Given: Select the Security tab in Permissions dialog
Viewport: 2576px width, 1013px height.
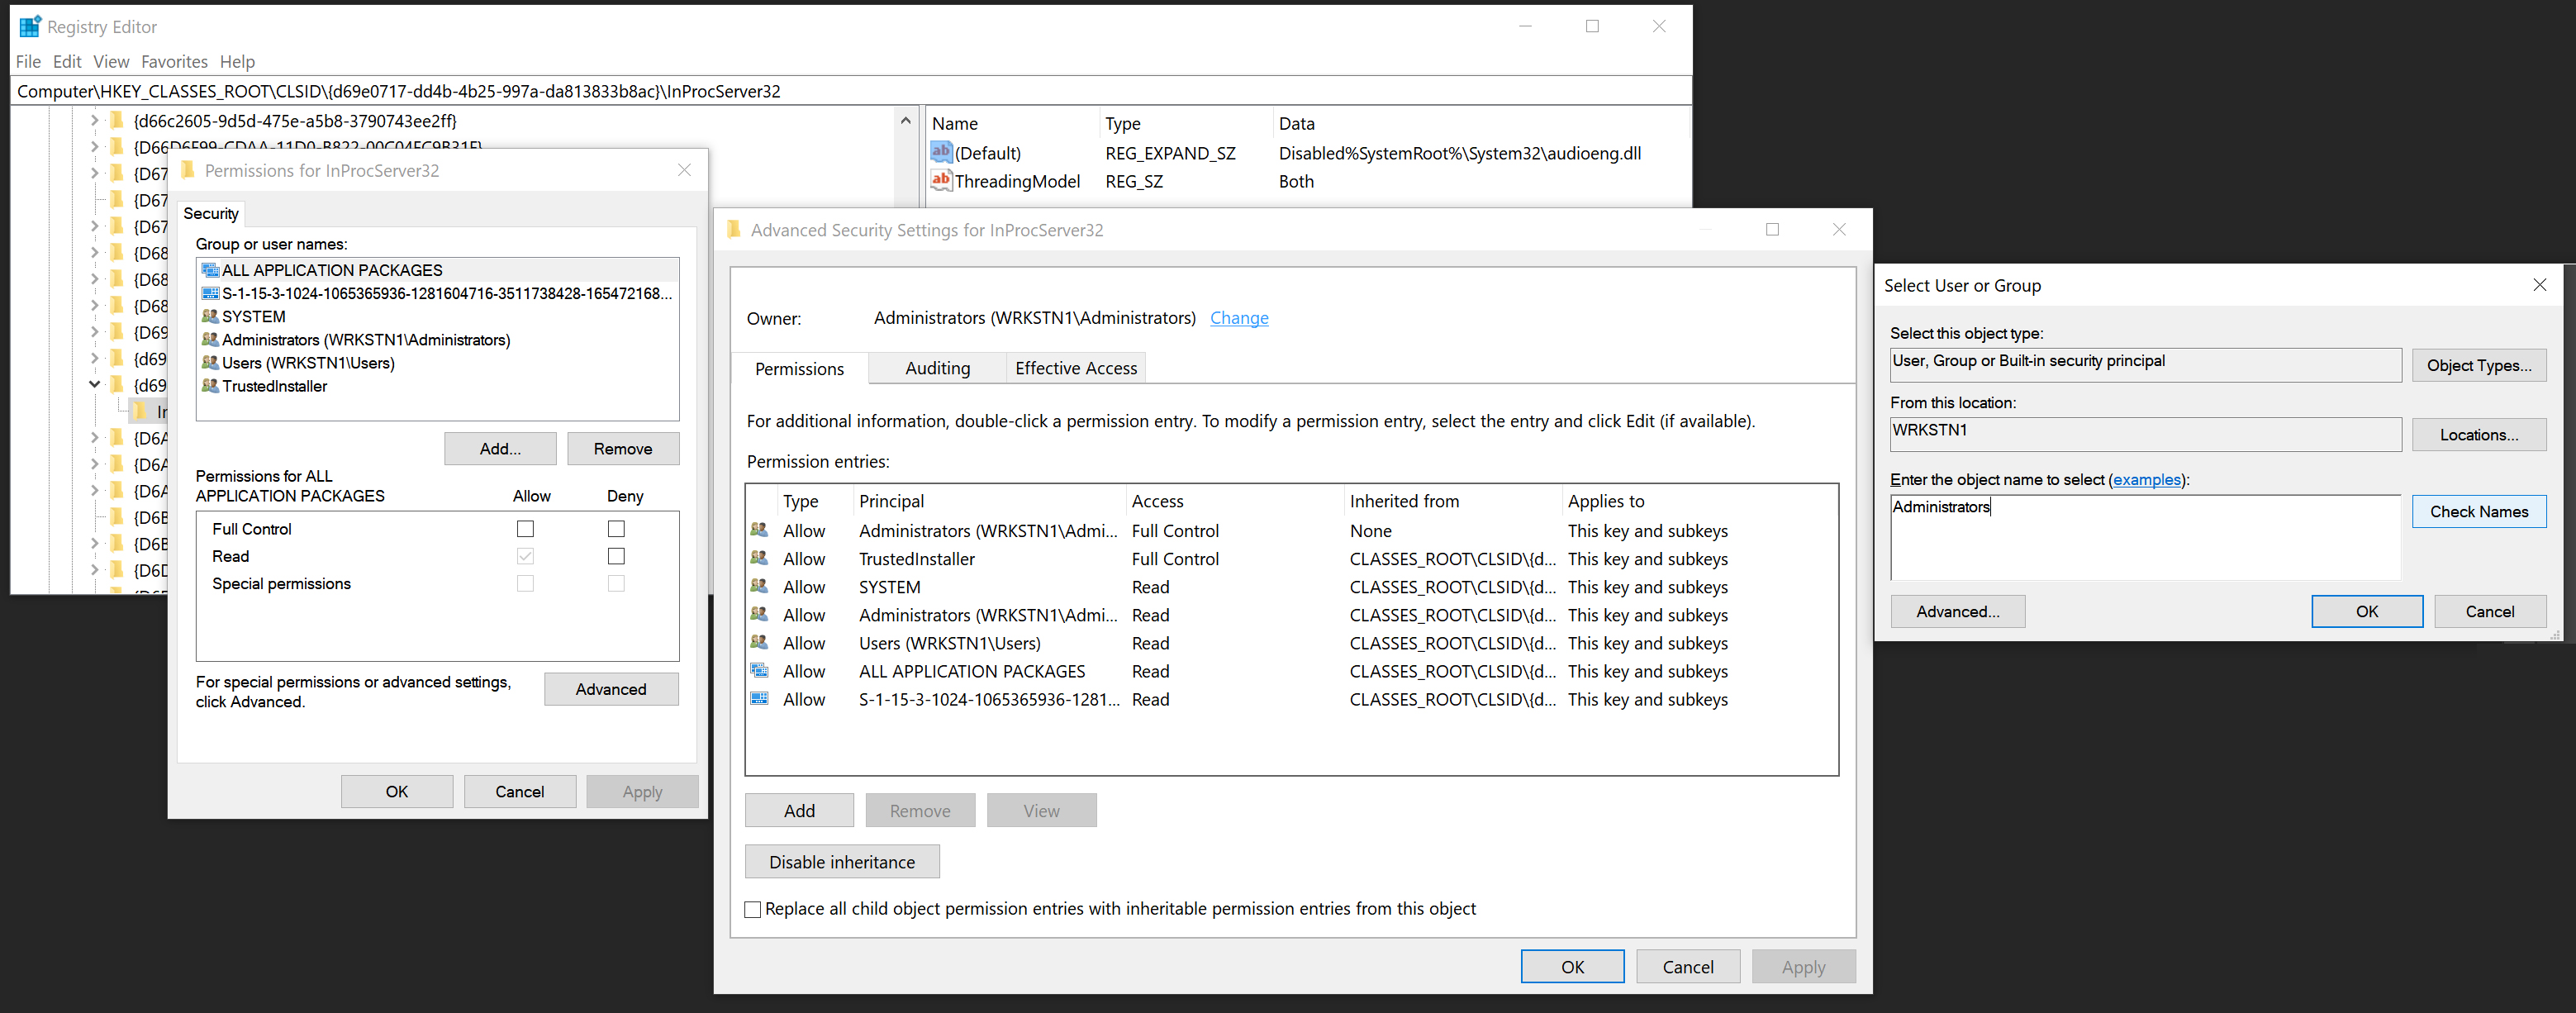Looking at the screenshot, I should point(211,213).
